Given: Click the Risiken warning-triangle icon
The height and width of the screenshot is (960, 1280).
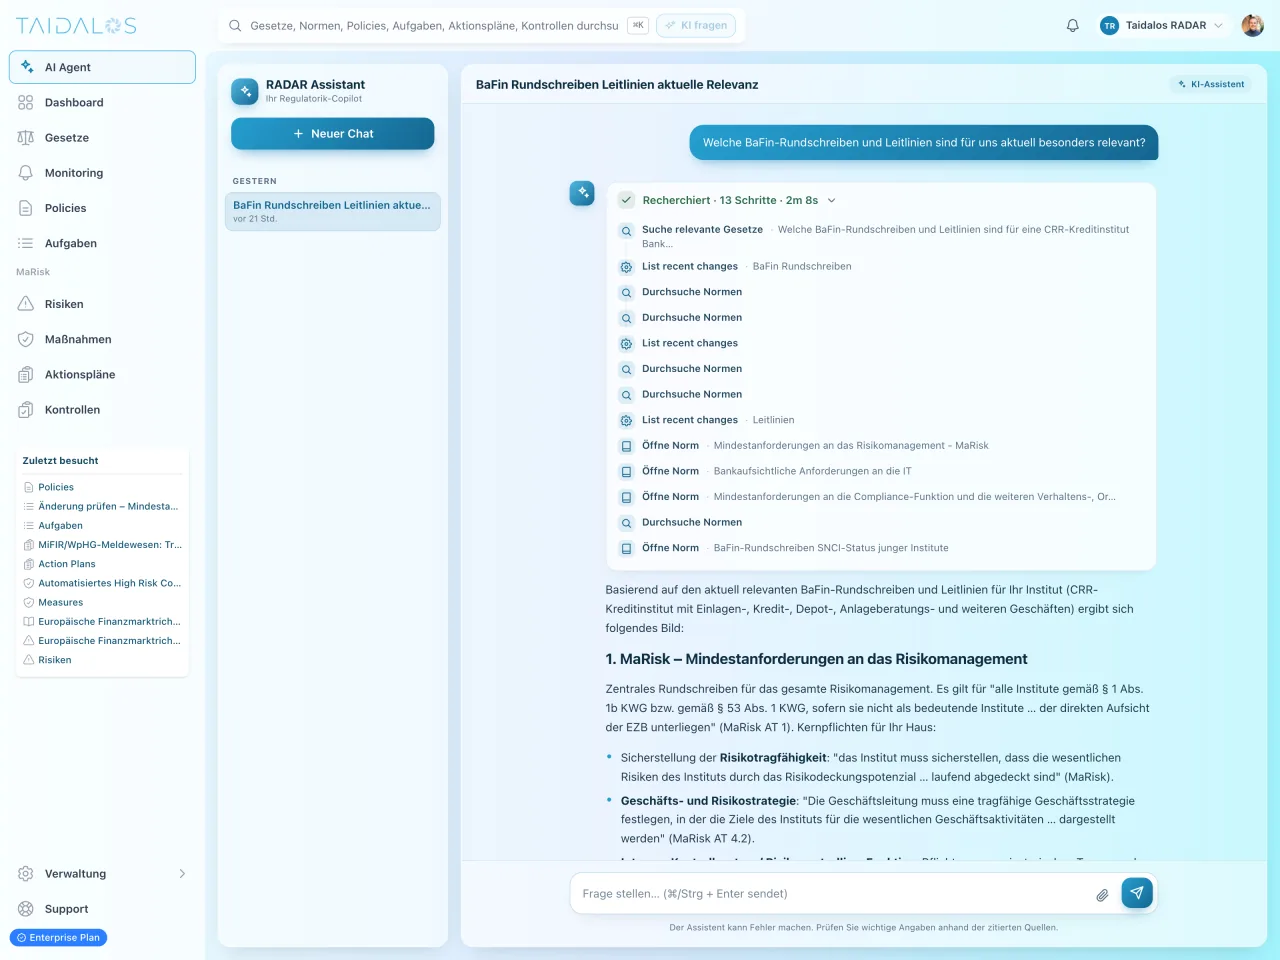Looking at the screenshot, I should pos(26,304).
